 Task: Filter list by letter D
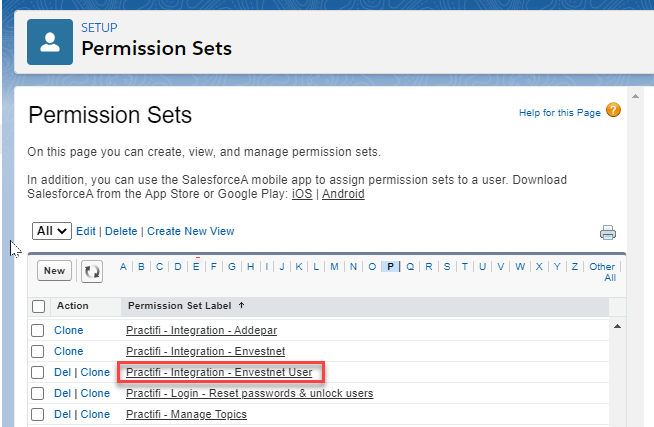(x=178, y=266)
